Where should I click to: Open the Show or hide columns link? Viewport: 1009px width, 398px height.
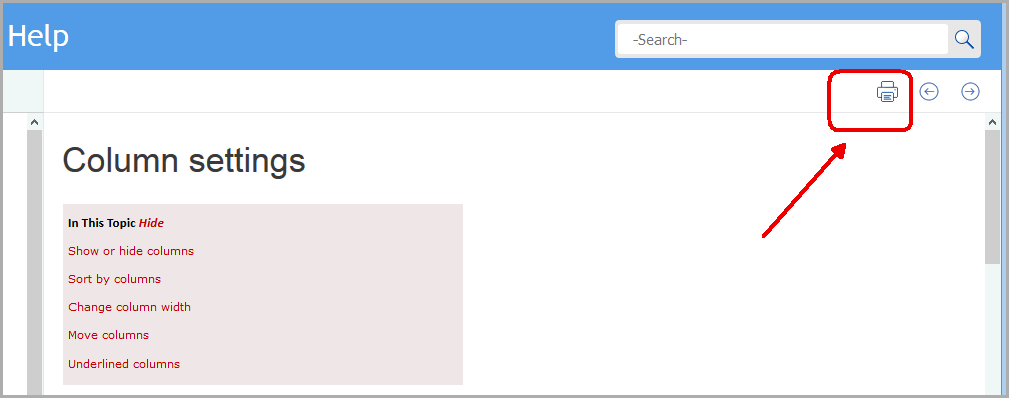tap(131, 251)
